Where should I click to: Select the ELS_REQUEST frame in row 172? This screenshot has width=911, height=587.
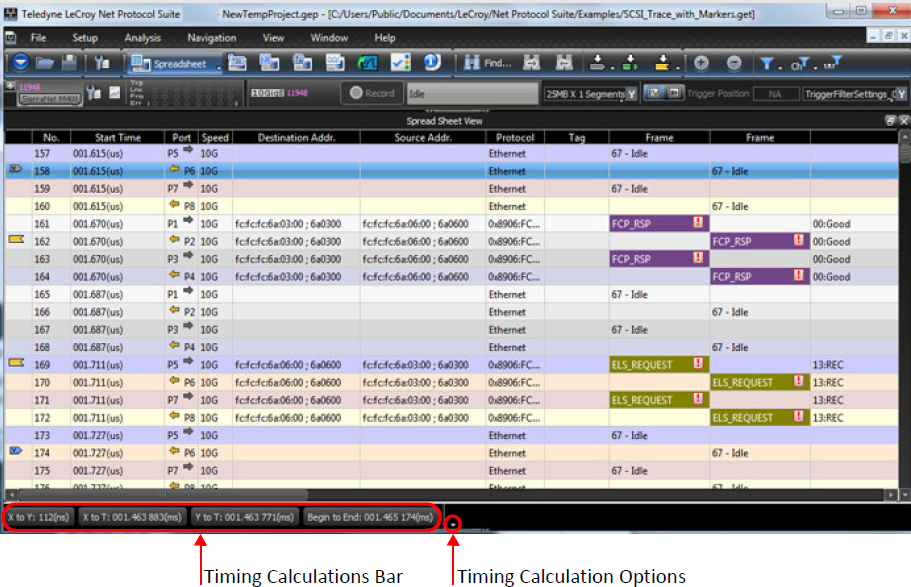[x=759, y=417]
